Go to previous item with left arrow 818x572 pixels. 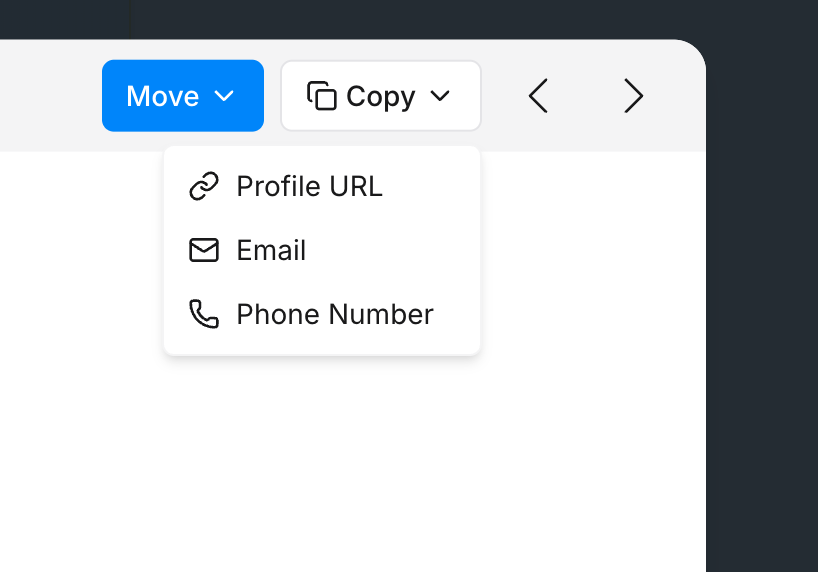[538, 96]
